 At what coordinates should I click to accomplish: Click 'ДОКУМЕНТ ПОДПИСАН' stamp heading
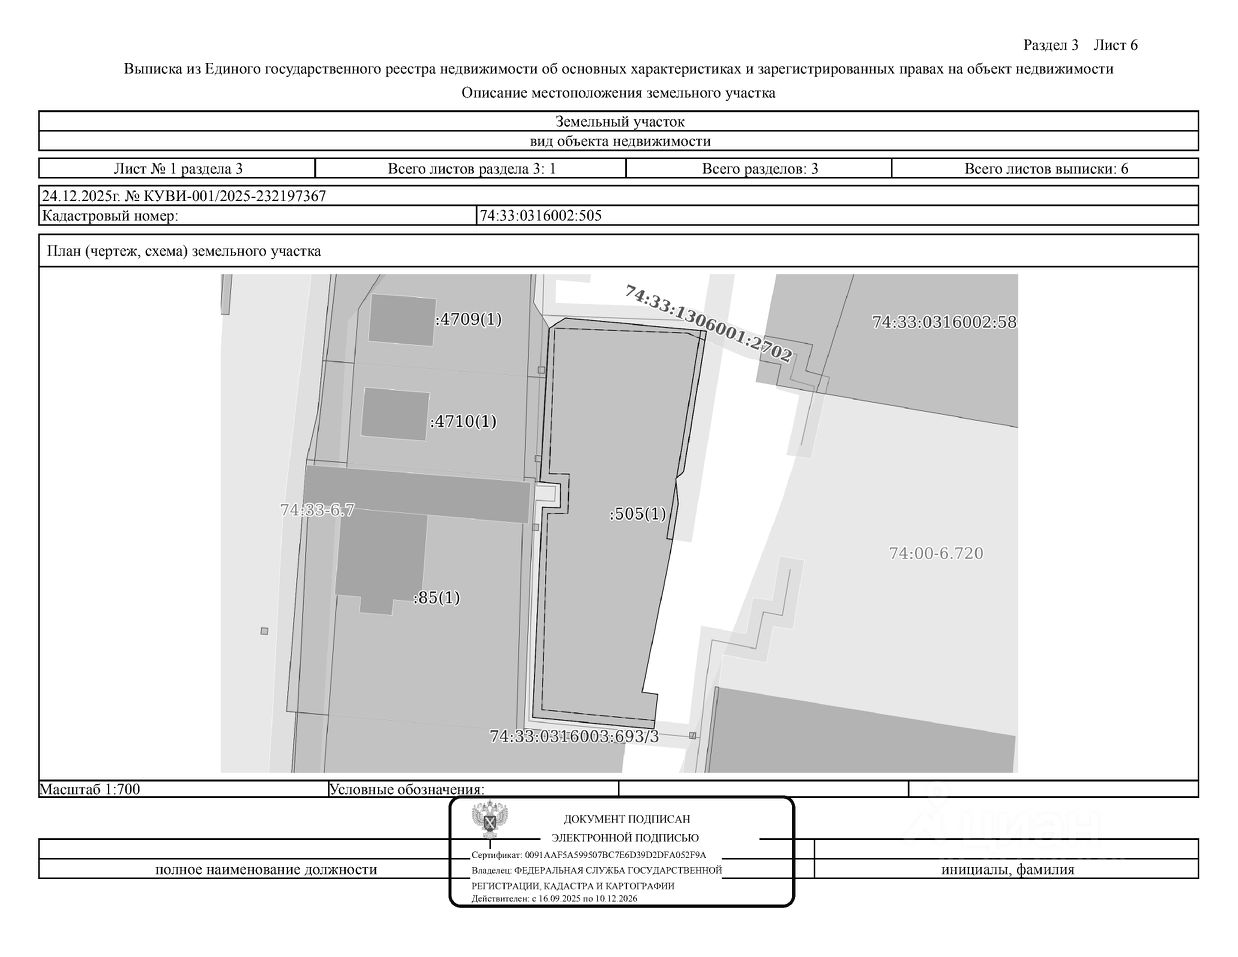point(627,819)
